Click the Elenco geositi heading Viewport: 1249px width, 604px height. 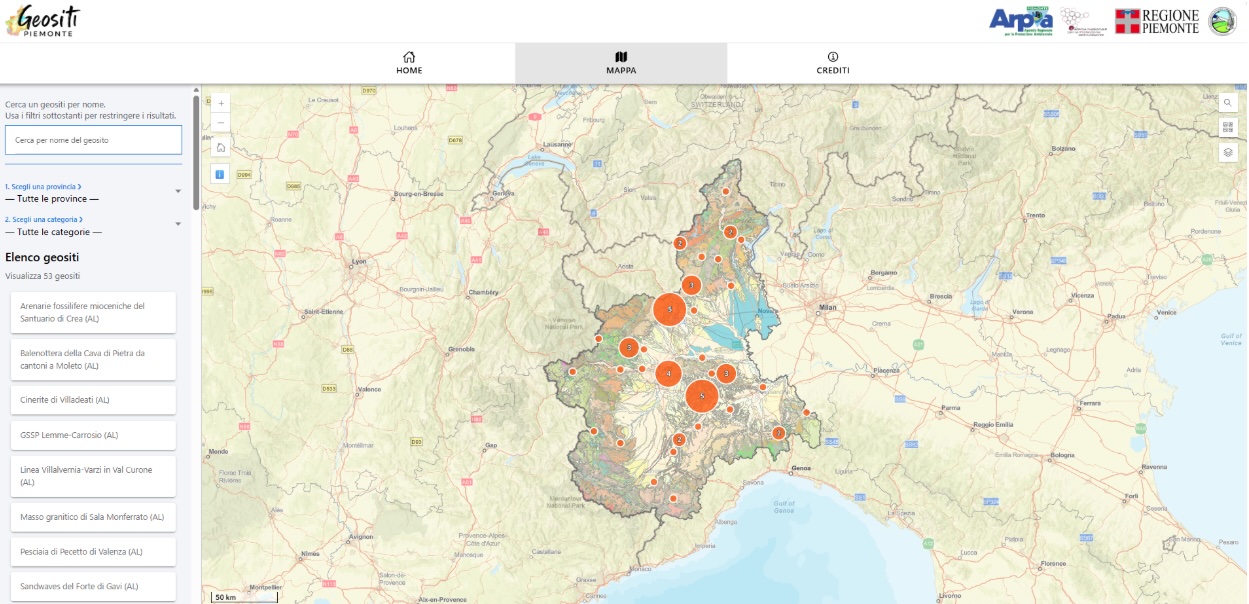coord(42,257)
